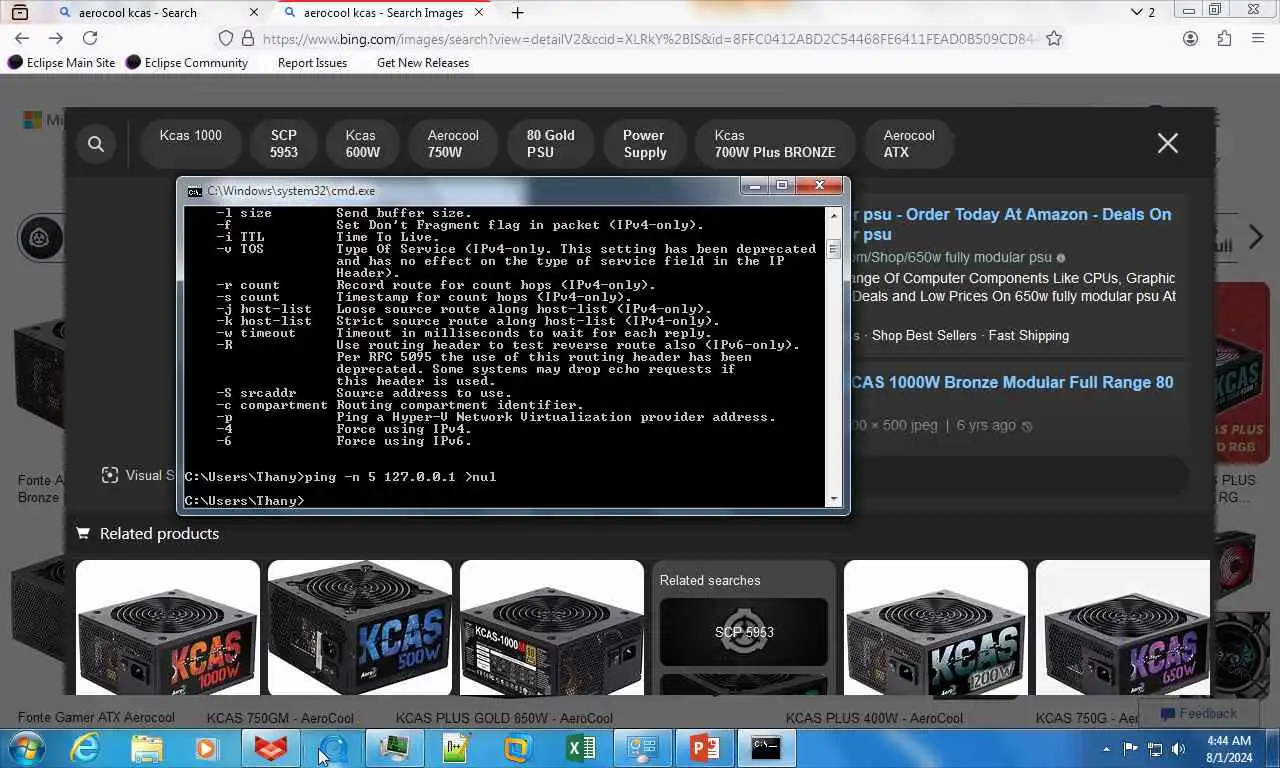Open the red fox-shaped taskbar application

[x=270, y=748]
